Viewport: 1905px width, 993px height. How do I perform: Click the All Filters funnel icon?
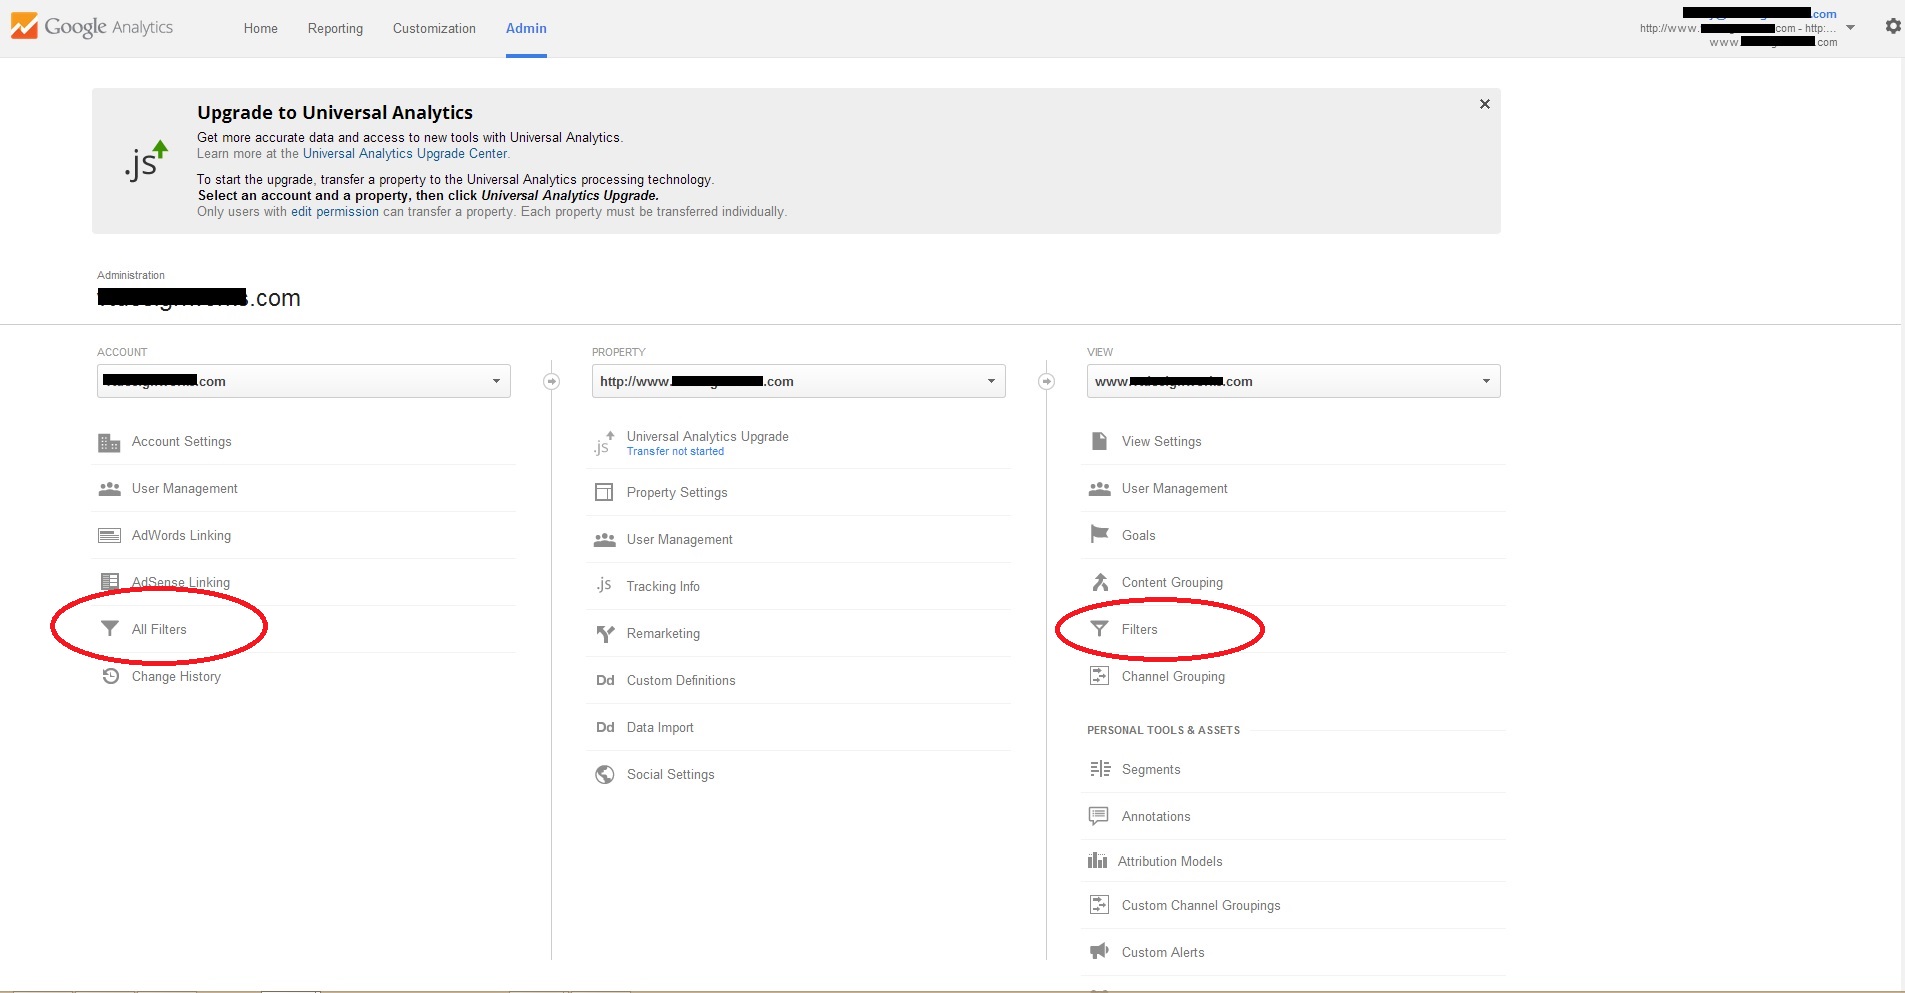(x=110, y=629)
